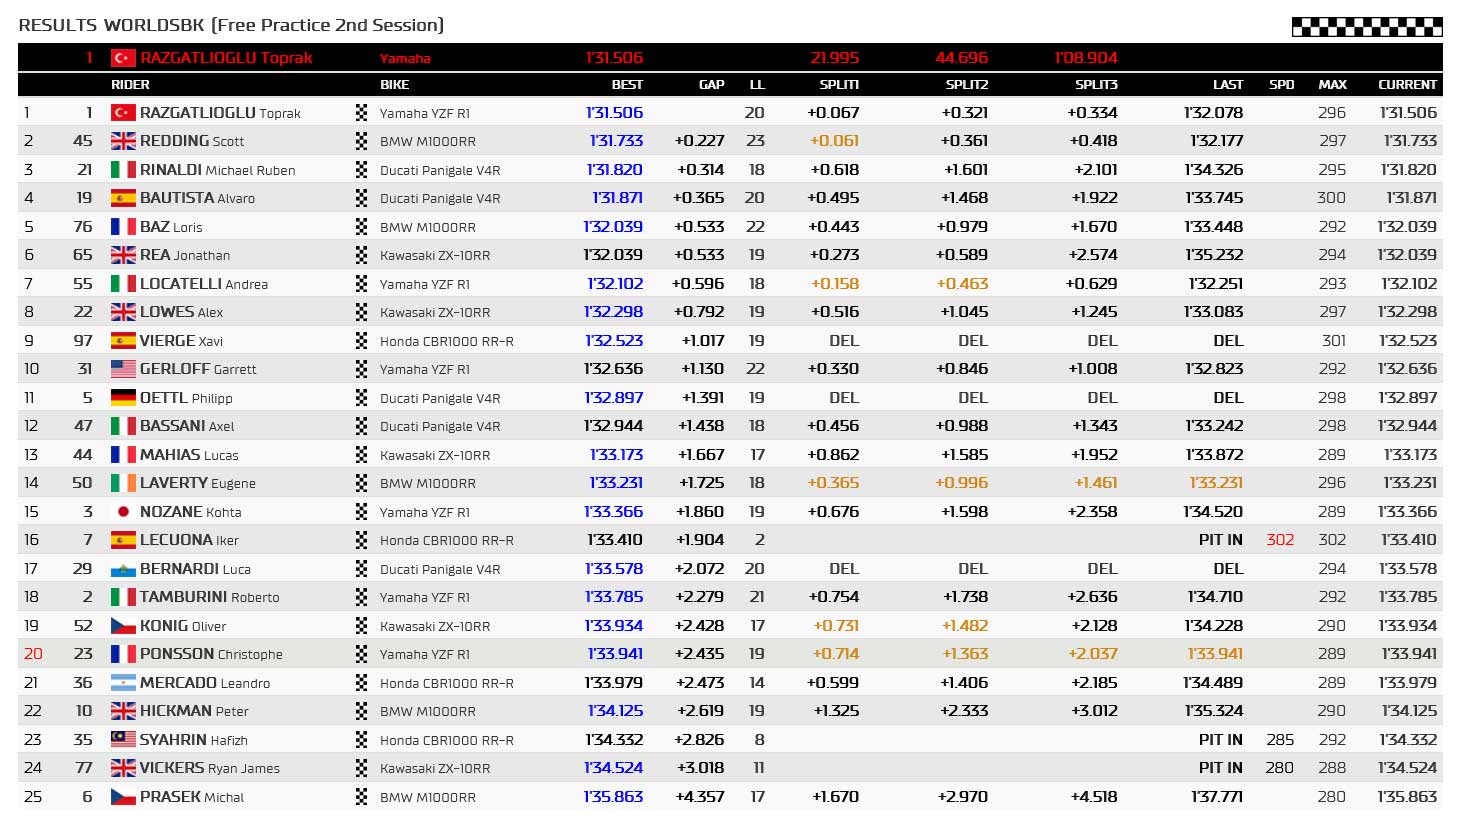
Task: Click rider name 'BAUTISTA Alvaro'
Action: (x=197, y=198)
